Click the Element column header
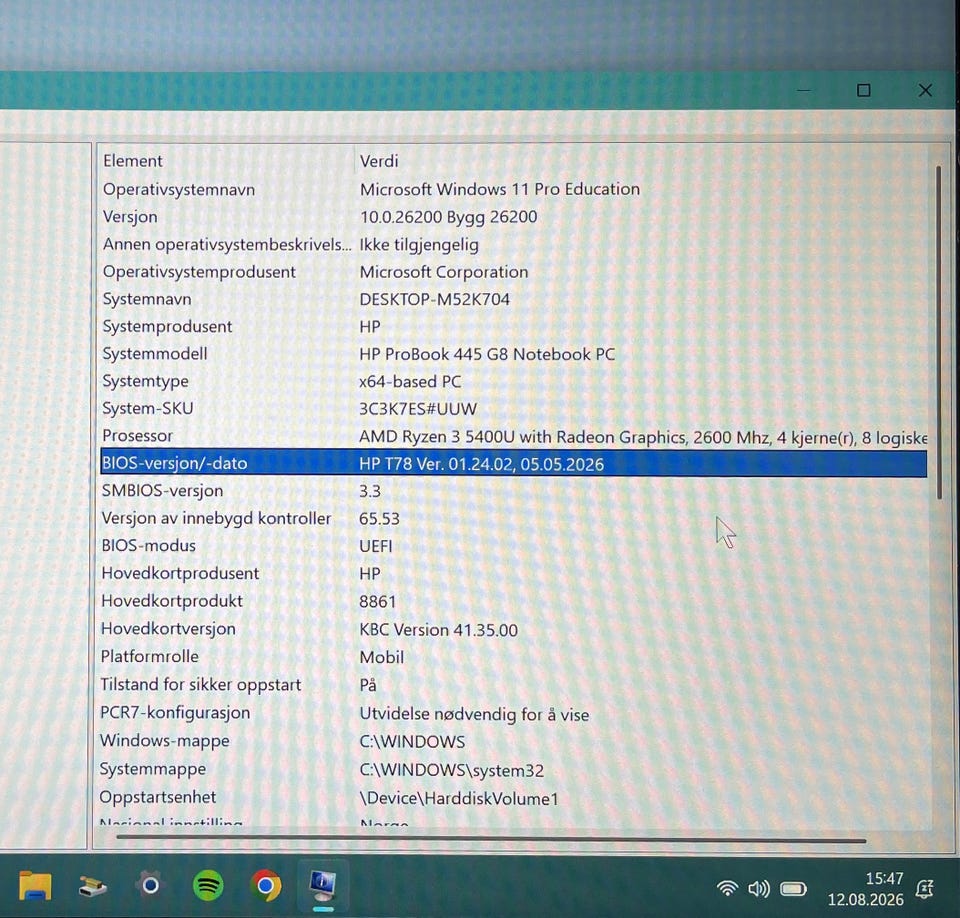 [x=227, y=161]
